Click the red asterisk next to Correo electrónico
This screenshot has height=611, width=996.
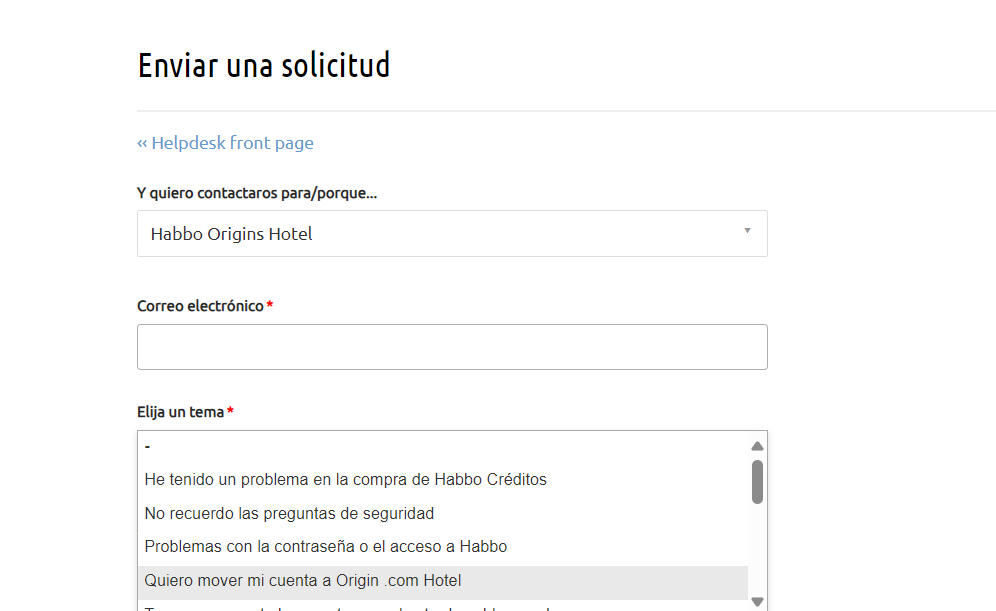click(x=268, y=305)
